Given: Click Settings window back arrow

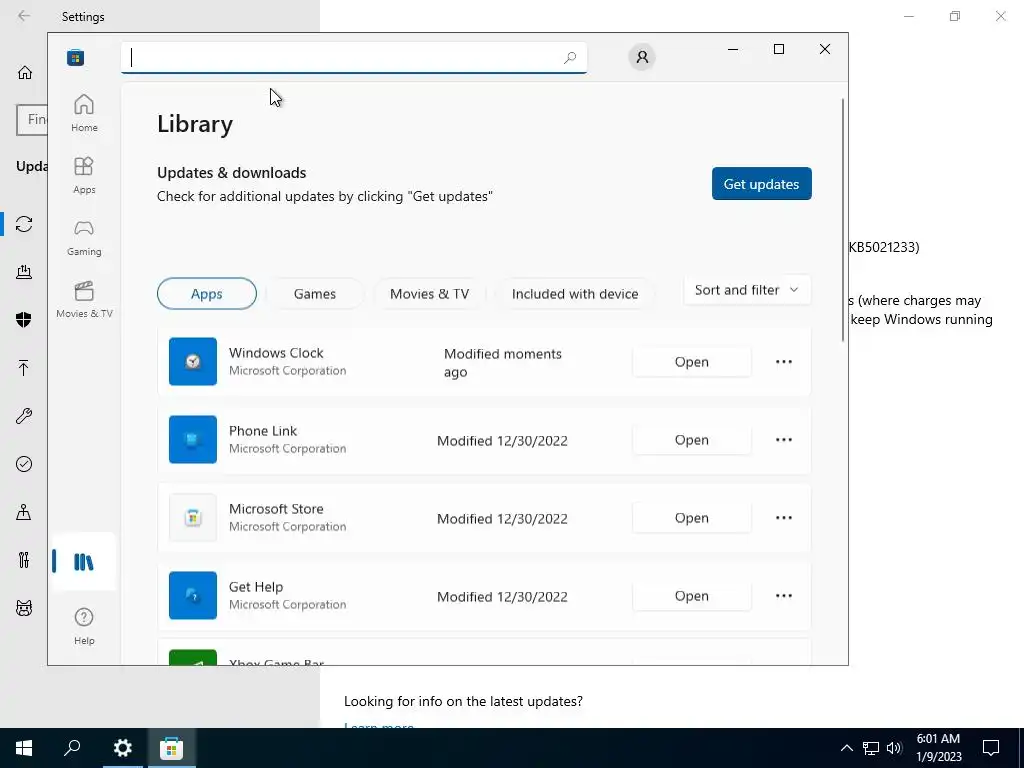Looking at the screenshot, I should (24, 16).
